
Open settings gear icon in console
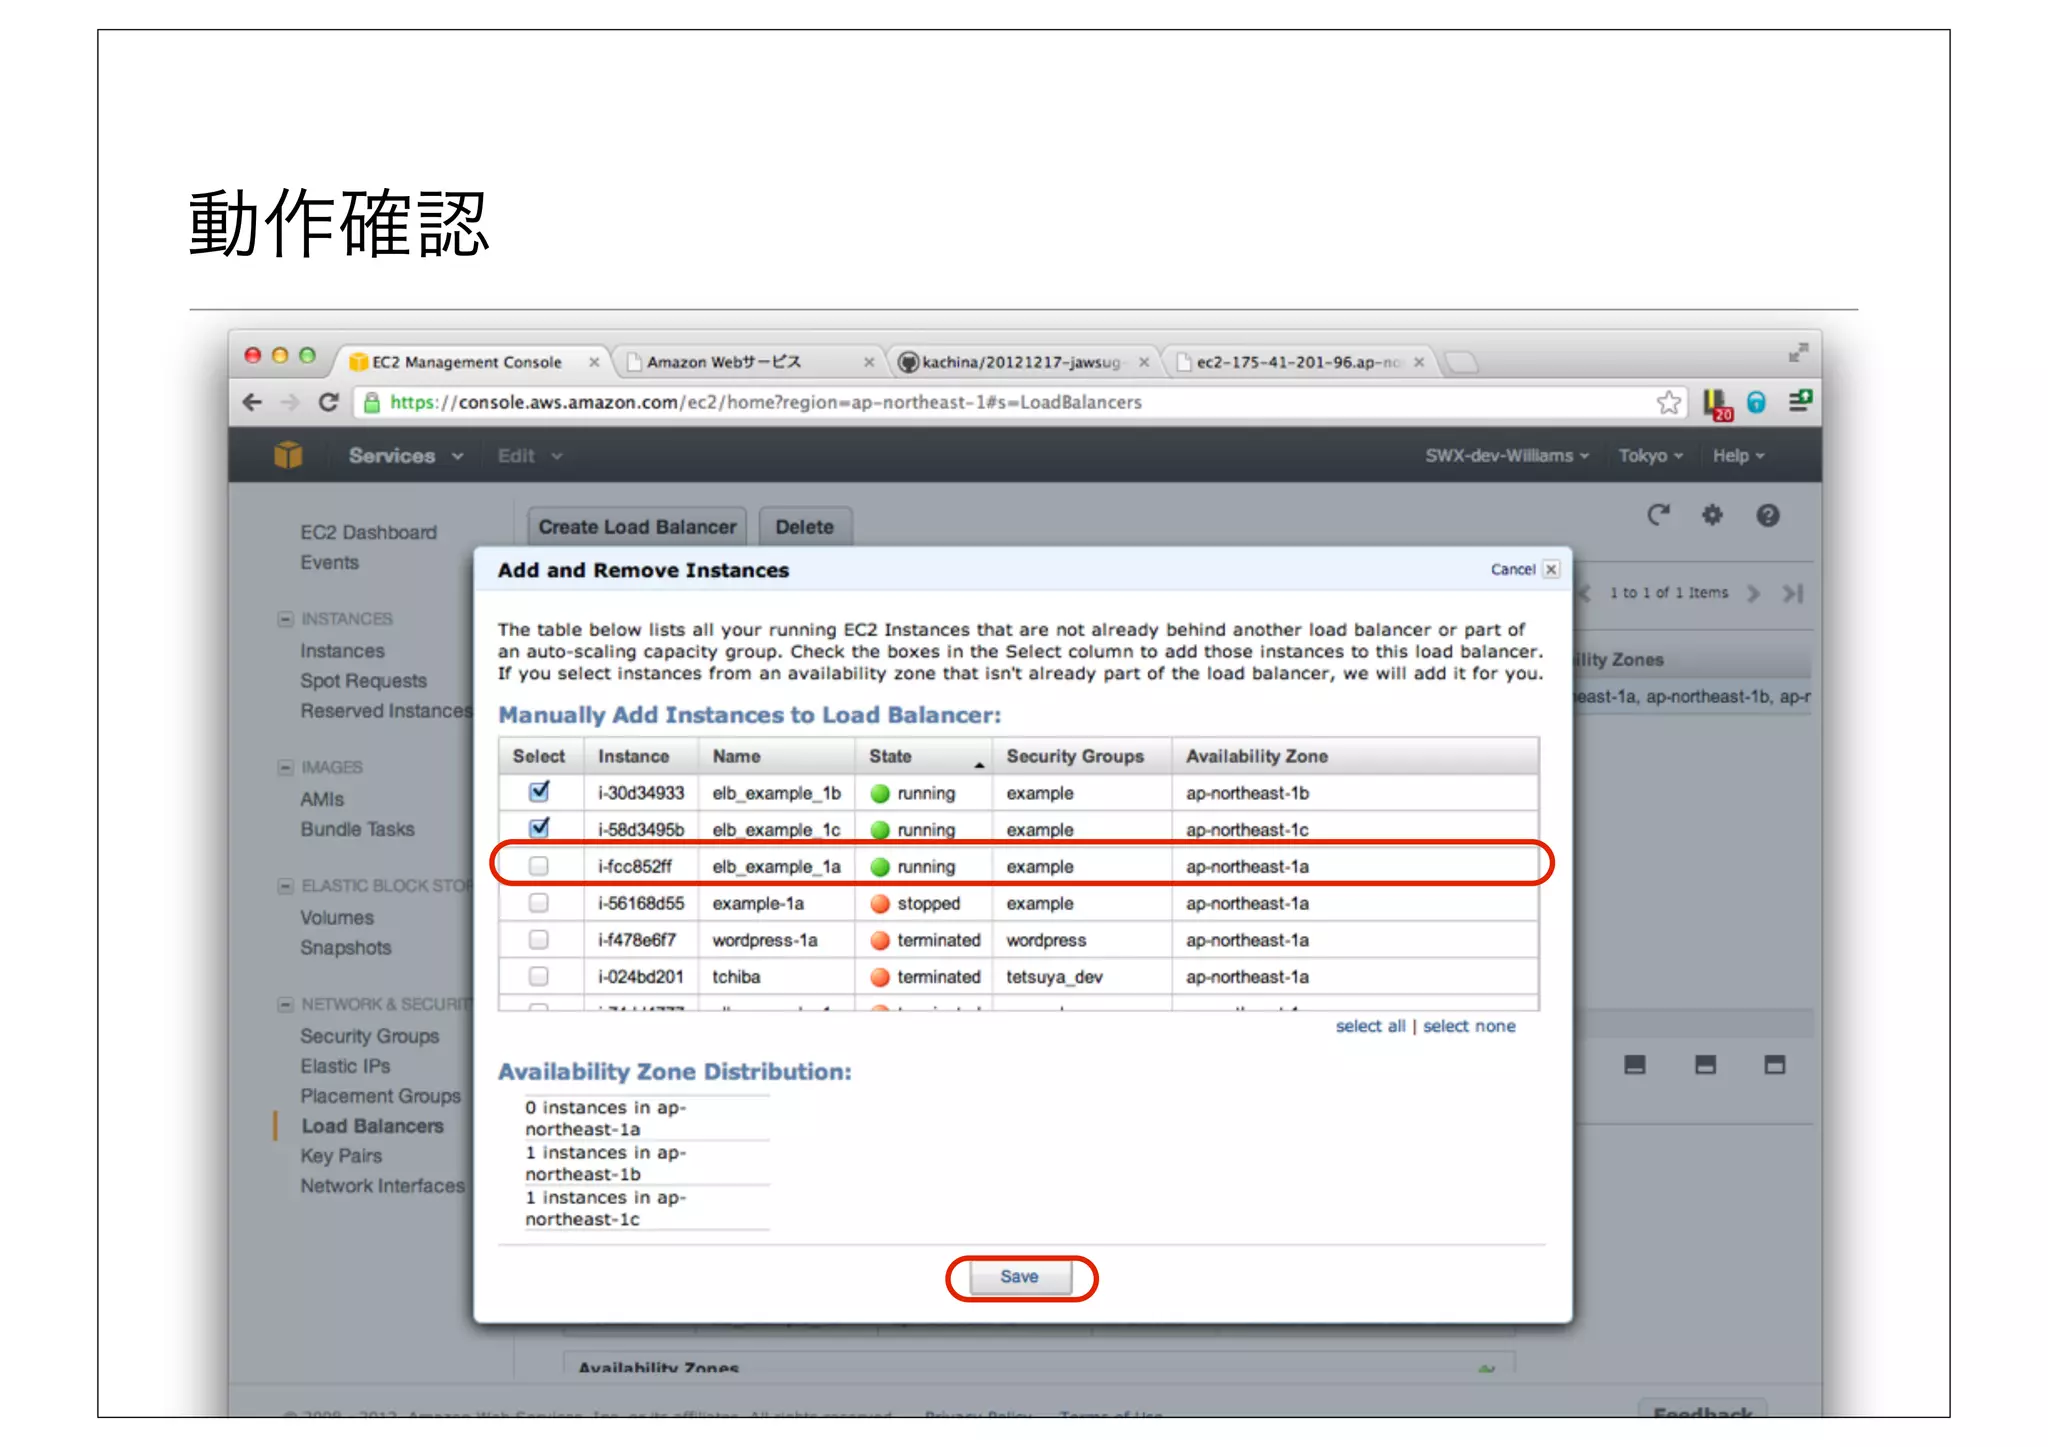pos(1712,515)
